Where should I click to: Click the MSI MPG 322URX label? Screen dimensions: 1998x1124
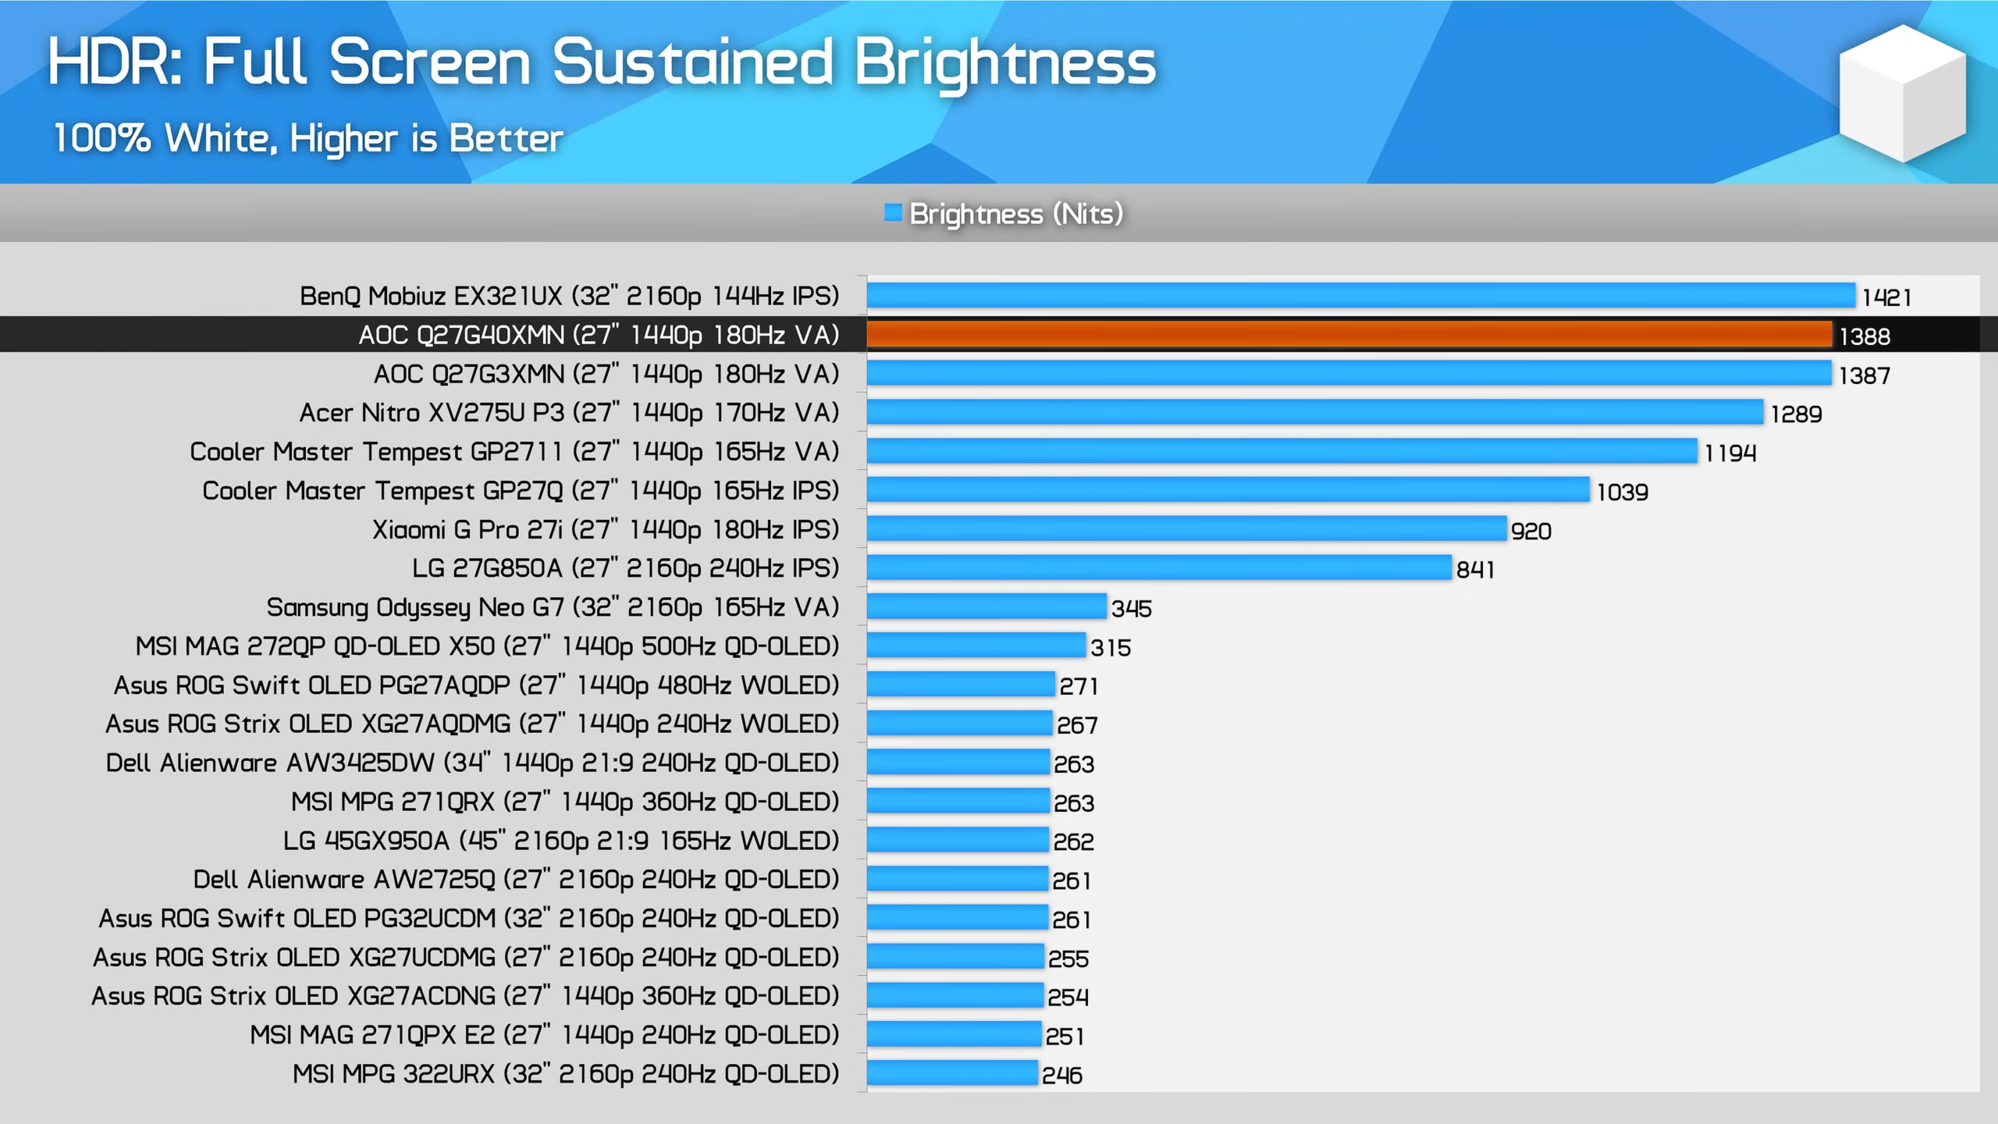(565, 1075)
